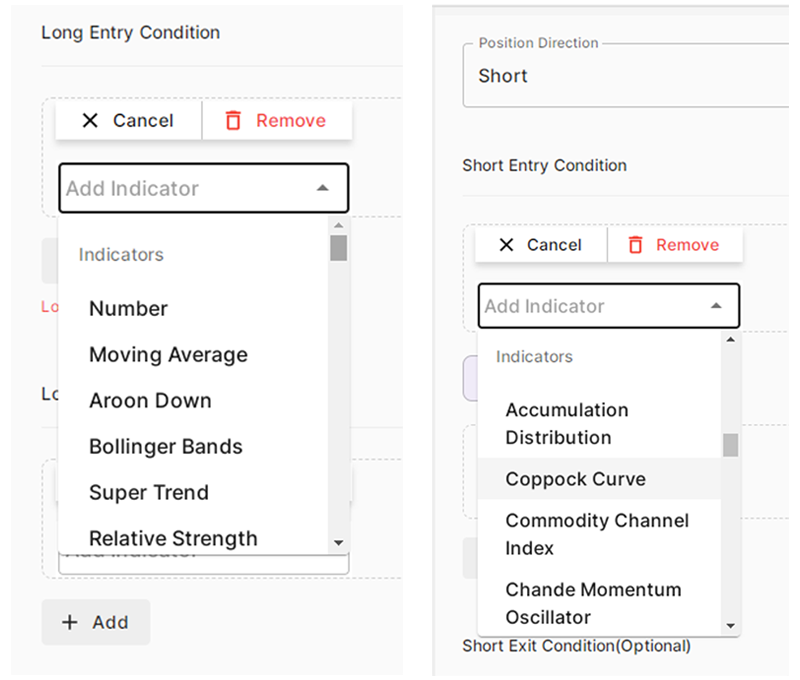Pick Commodity Channel Index indicator
The height and width of the screenshot is (680, 800).
(x=599, y=534)
